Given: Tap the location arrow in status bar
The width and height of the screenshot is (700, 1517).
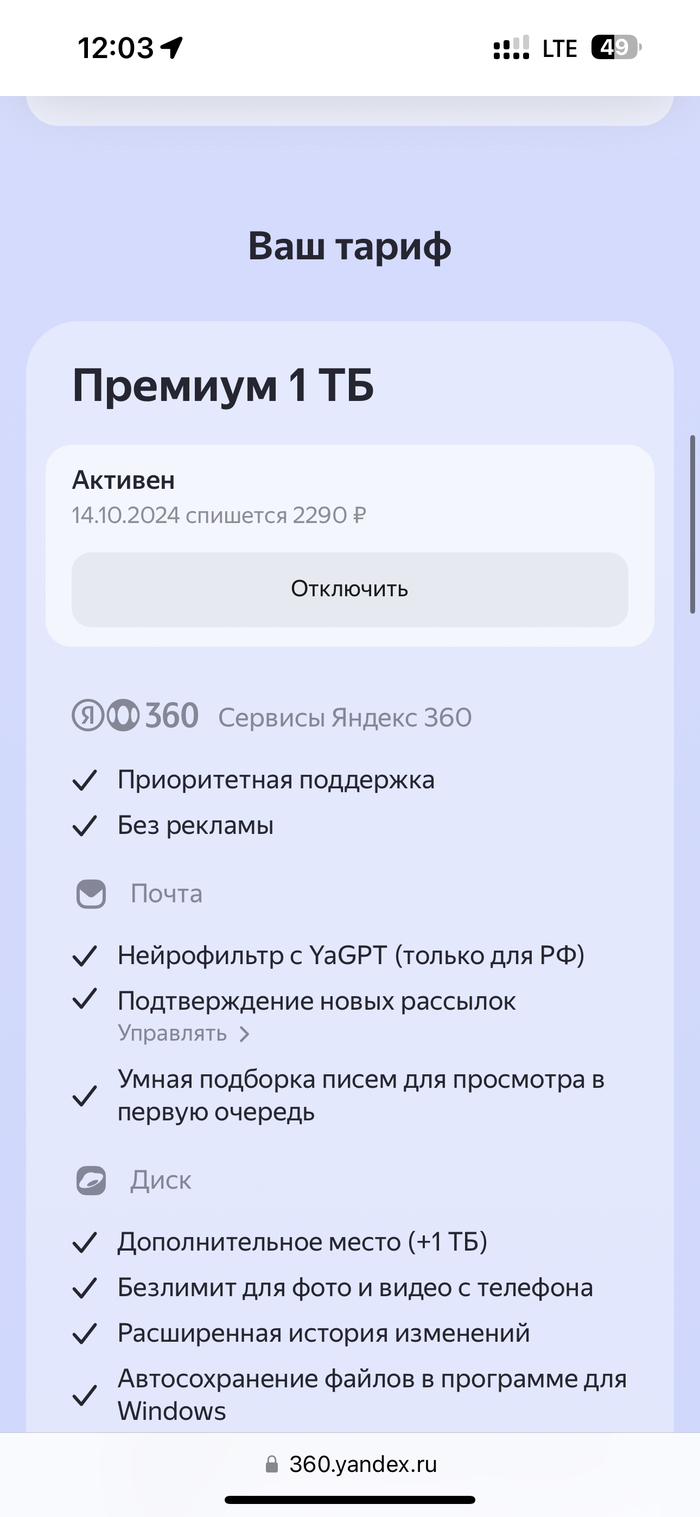Looking at the screenshot, I should pos(172,47).
